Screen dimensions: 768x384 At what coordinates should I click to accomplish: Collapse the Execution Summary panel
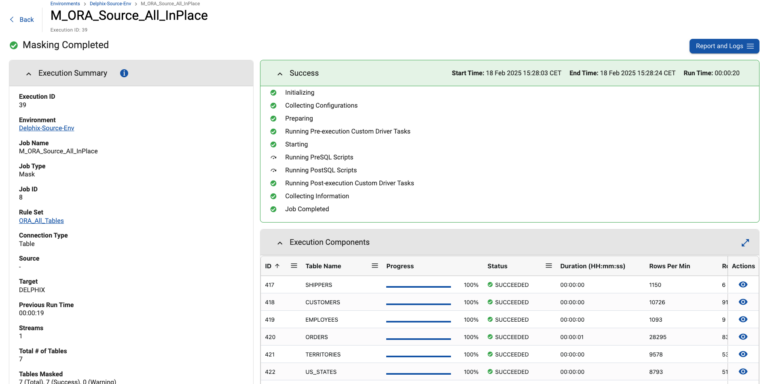28,73
